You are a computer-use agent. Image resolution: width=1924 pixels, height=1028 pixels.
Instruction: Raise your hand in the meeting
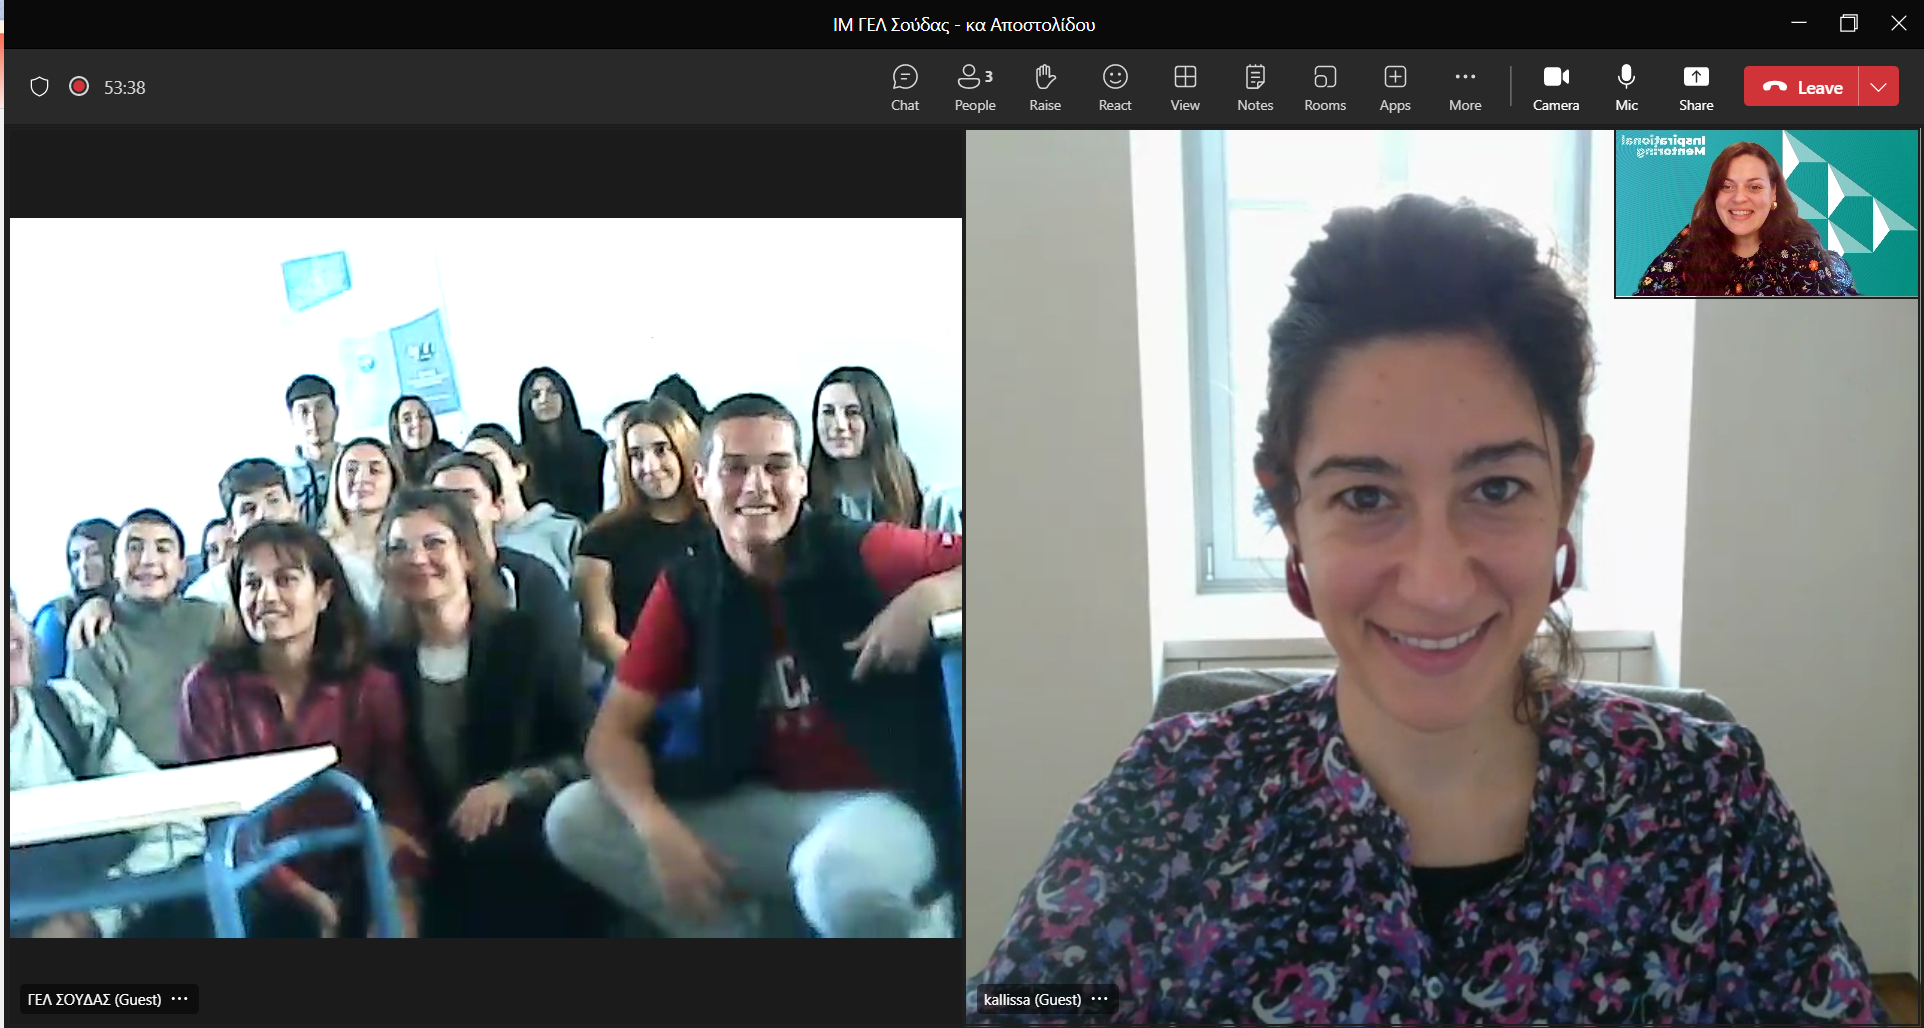pyautogui.click(x=1045, y=87)
